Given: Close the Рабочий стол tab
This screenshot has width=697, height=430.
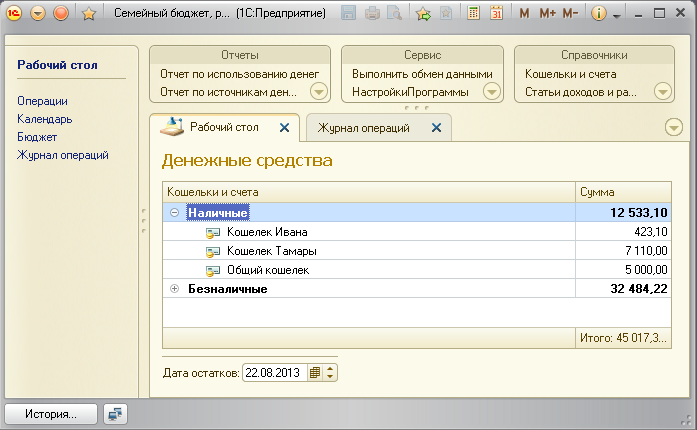Looking at the screenshot, I should pyautogui.click(x=284, y=128).
